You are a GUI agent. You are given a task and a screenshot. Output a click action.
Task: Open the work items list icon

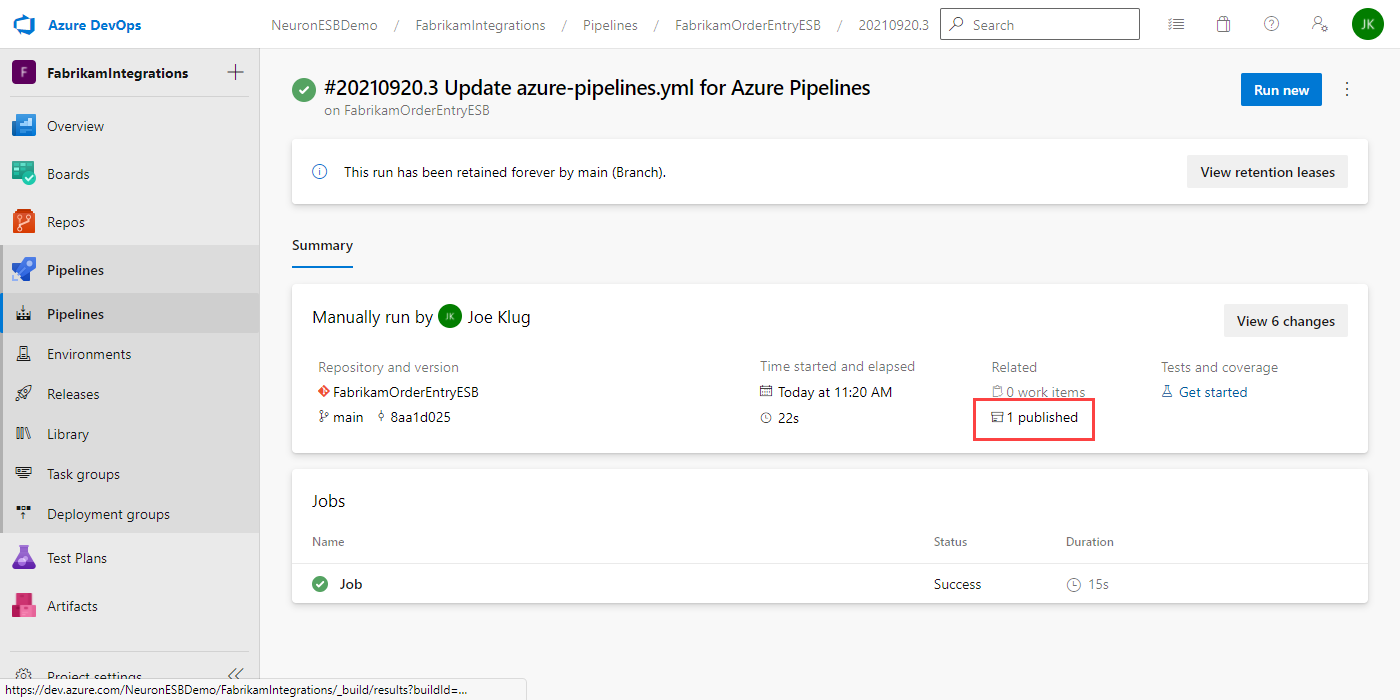coord(1176,24)
